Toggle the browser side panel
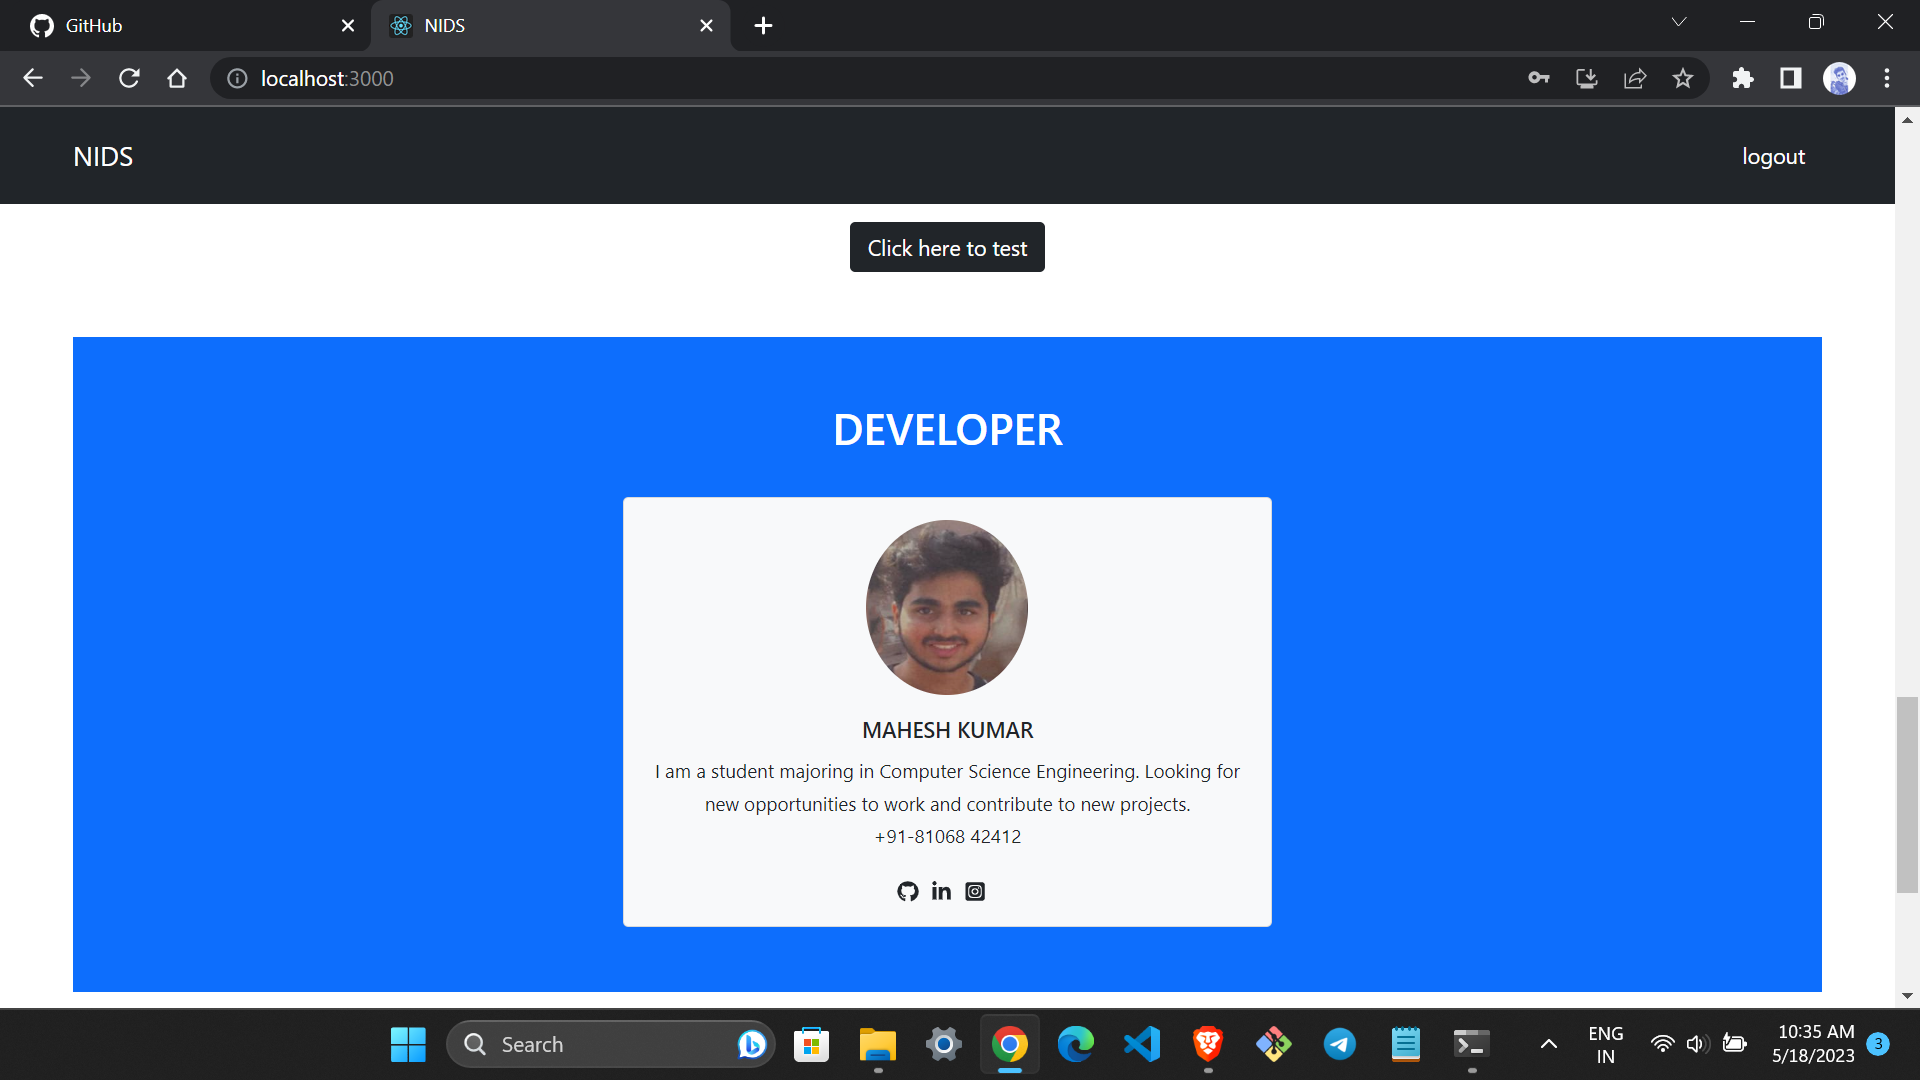This screenshot has height=1080, width=1920. 1791,78
